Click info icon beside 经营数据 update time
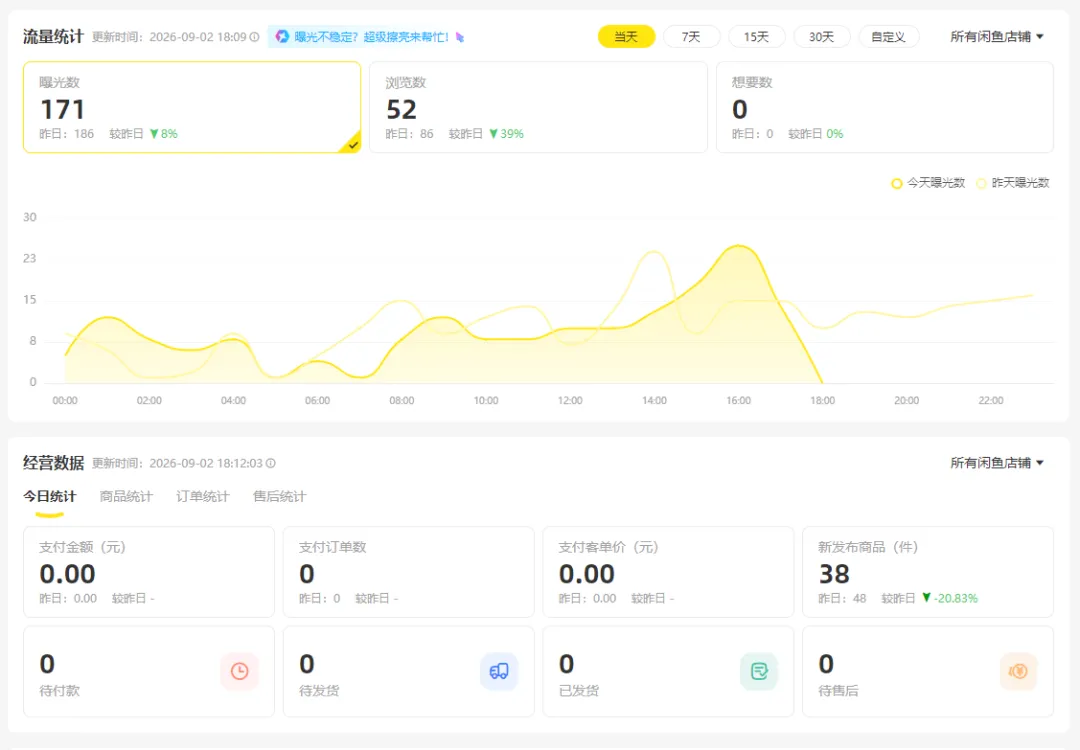This screenshot has height=750, width=1080. tap(271, 463)
